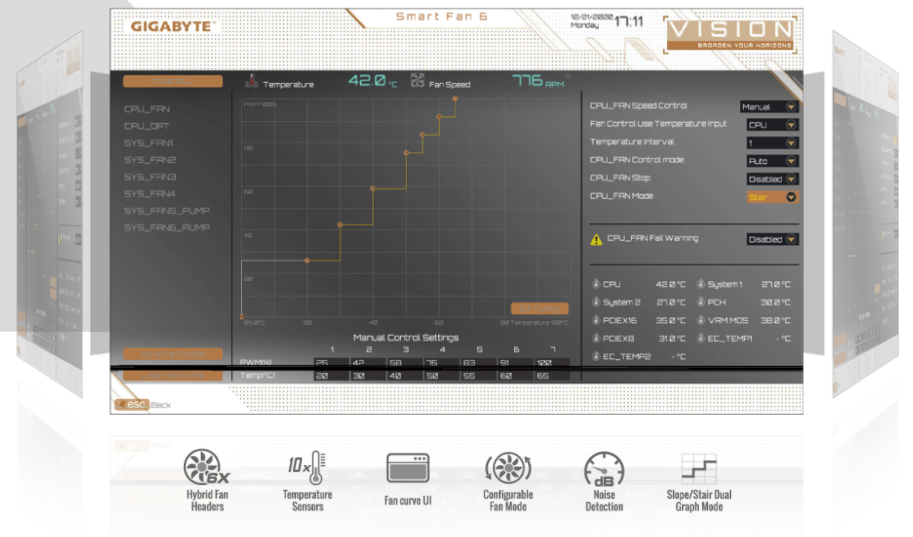Click the Configurable Fan Mode icon

pos(508,467)
